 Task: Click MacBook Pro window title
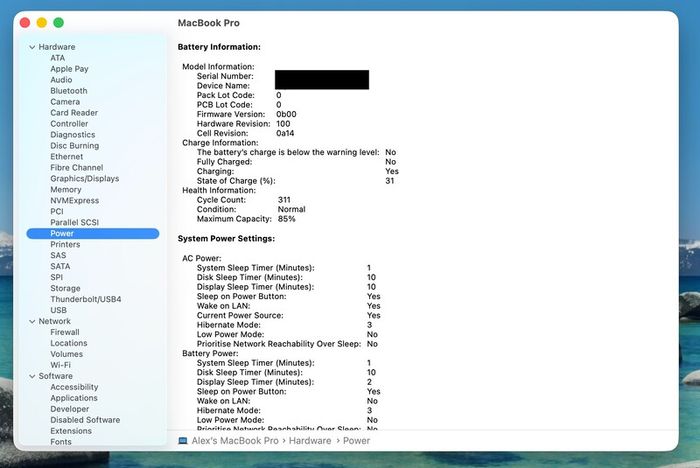click(x=208, y=23)
